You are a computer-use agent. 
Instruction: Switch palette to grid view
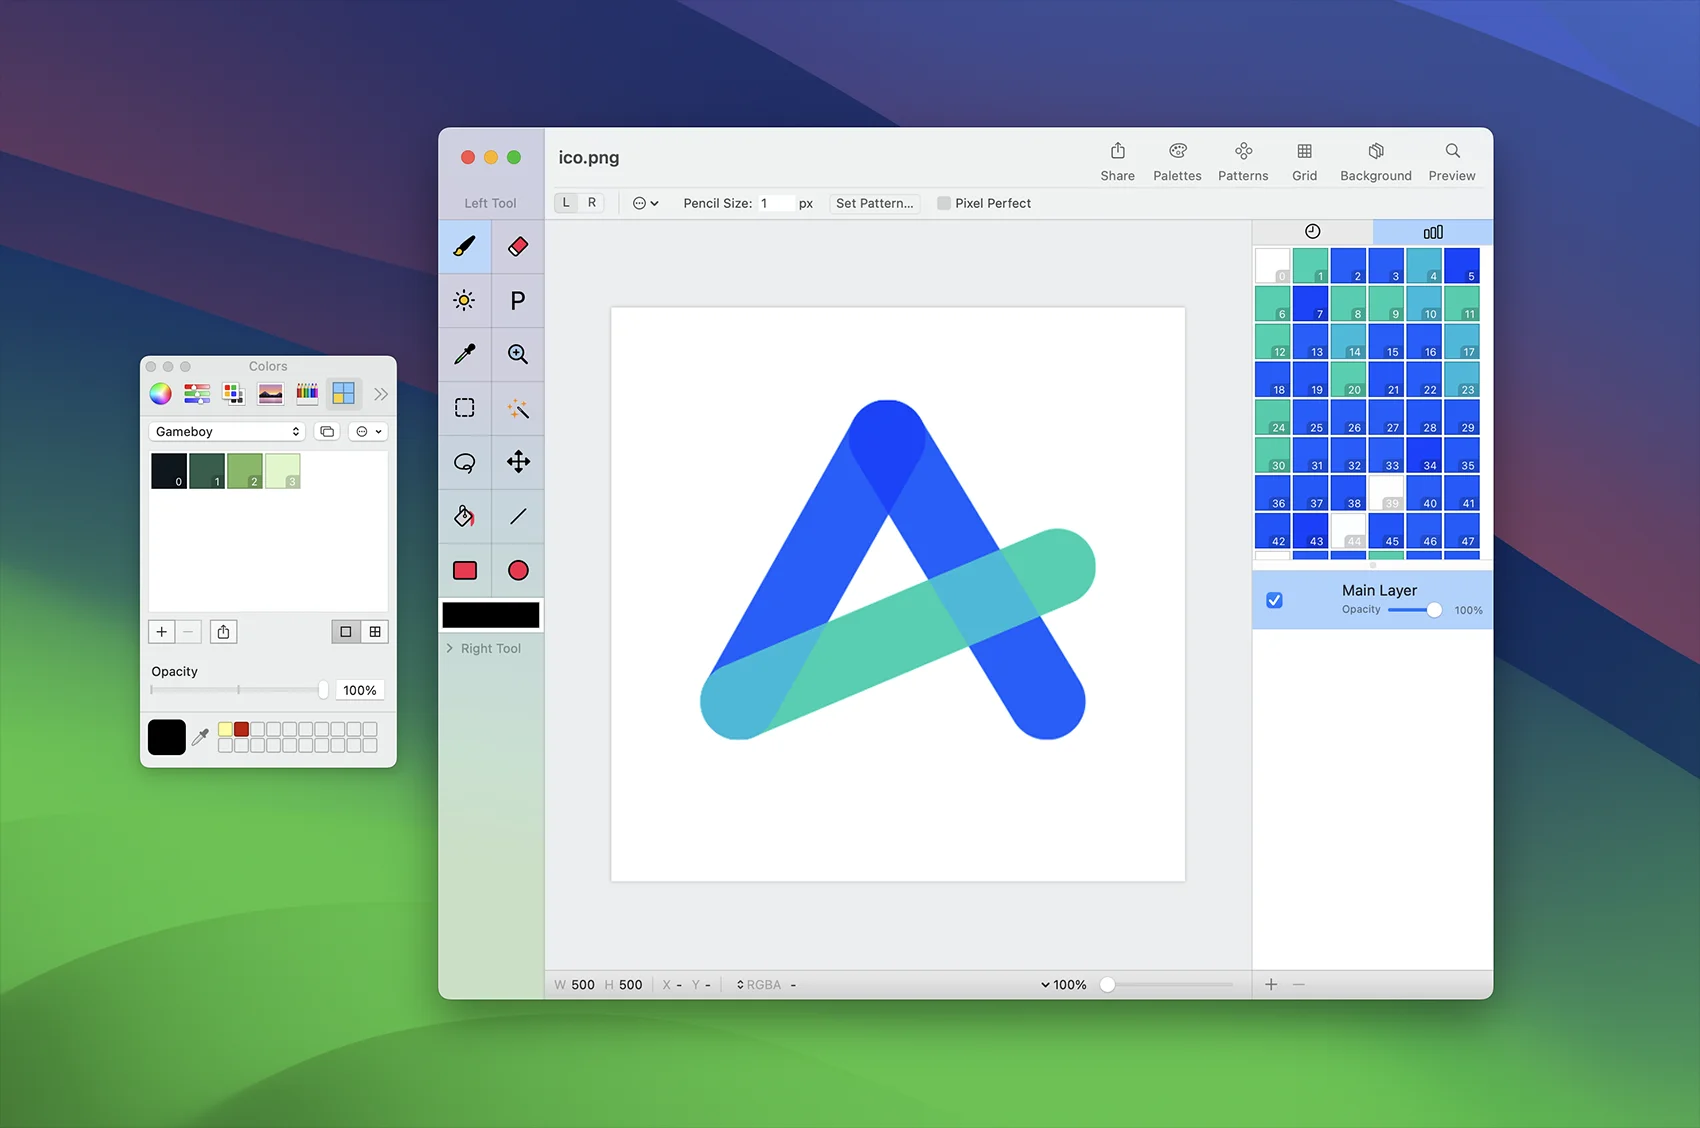point(375,632)
